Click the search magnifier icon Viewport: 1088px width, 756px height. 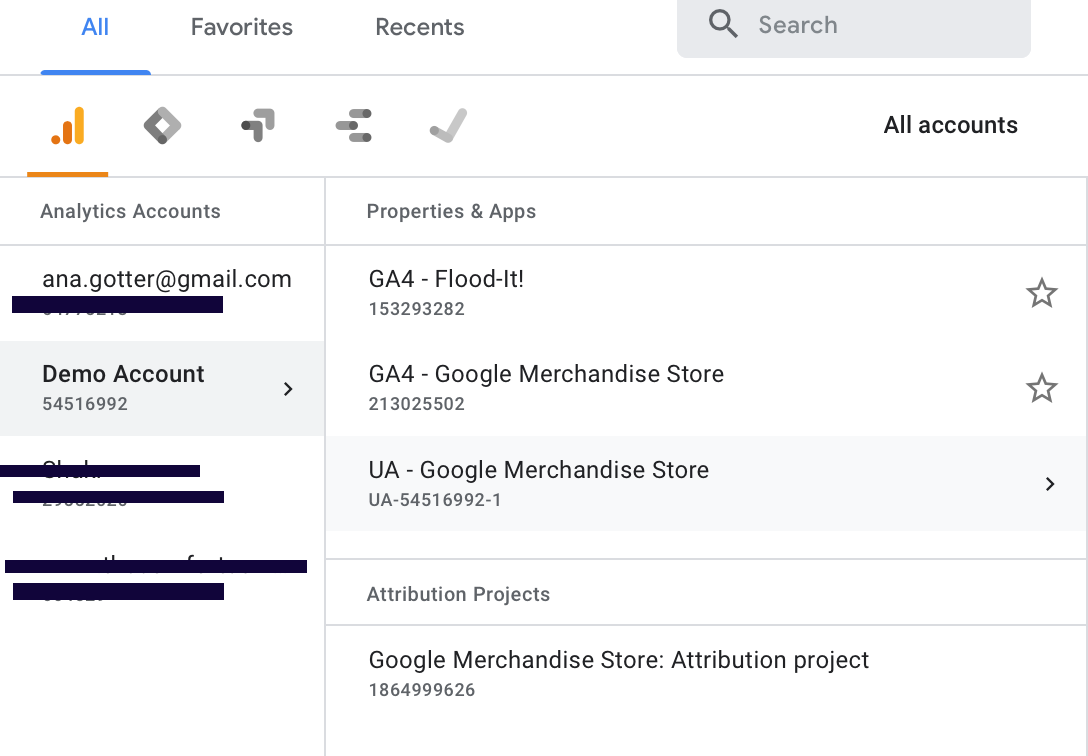[722, 24]
